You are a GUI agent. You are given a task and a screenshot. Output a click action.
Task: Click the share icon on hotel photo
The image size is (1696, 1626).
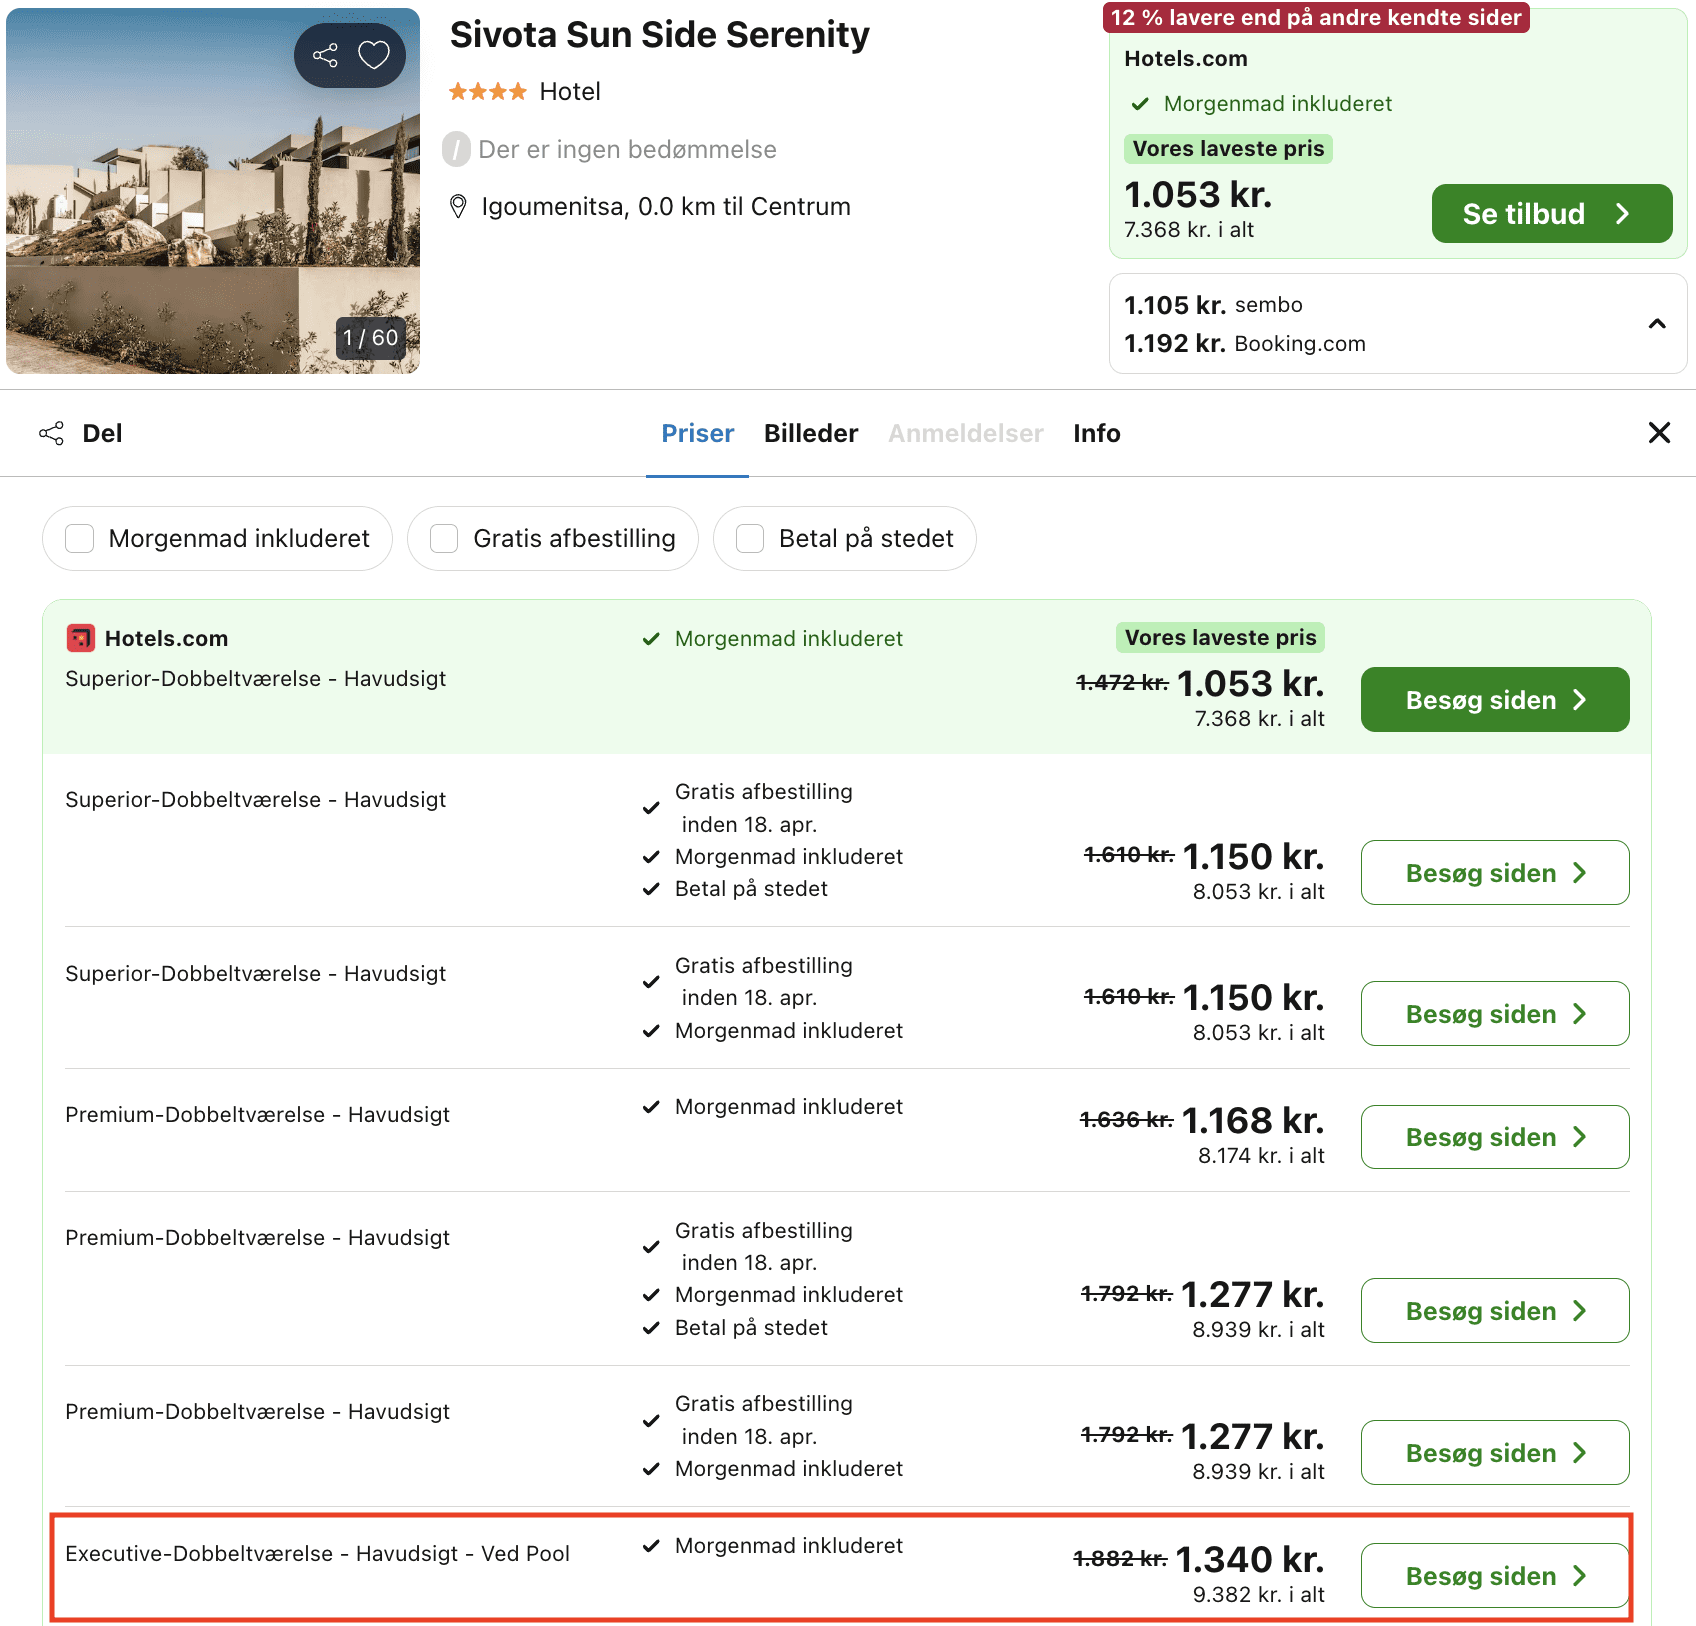(x=325, y=55)
